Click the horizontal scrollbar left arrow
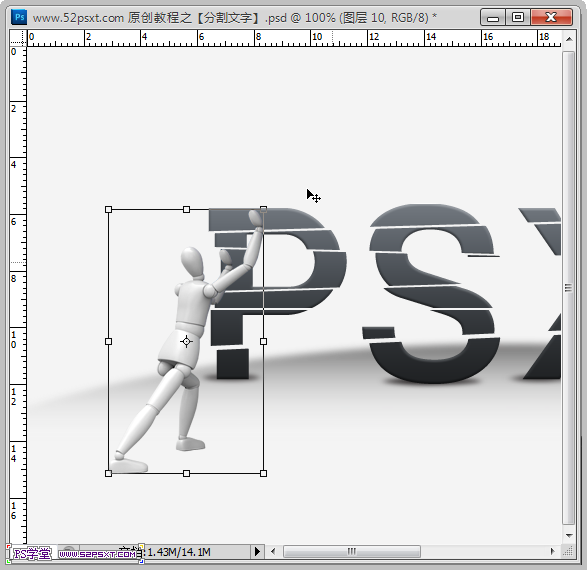587x570 pixels. click(x=273, y=551)
